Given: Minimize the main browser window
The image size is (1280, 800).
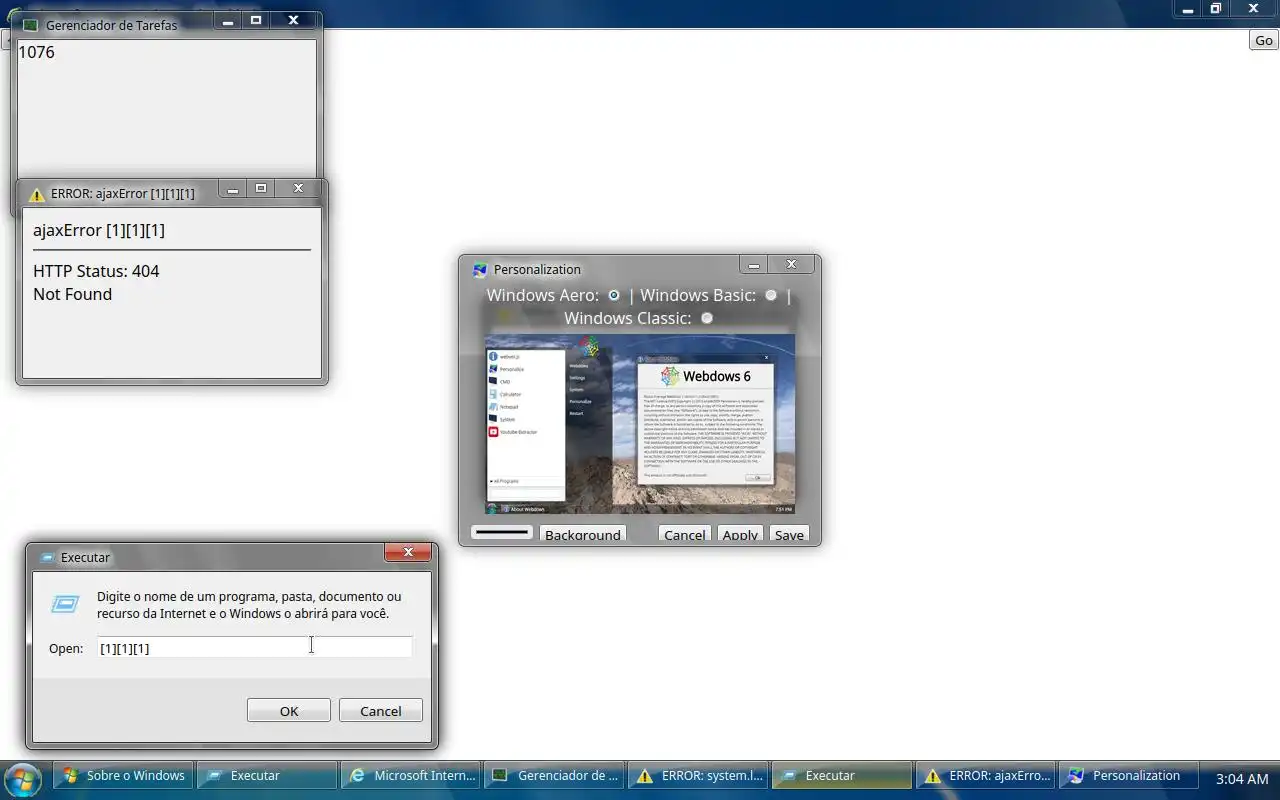Looking at the screenshot, I should pyautogui.click(x=1187, y=8).
